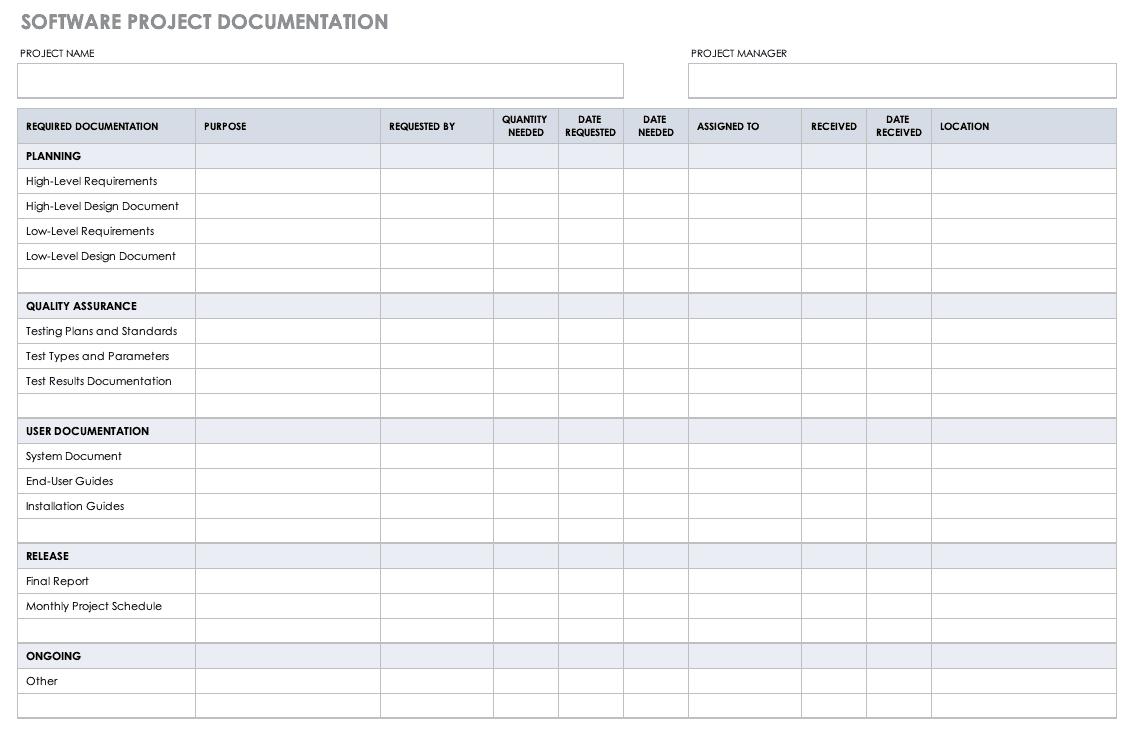Viewport: 1136px width, 744px height.
Task: Click the Project Name input field
Action: pyautogui.click(x=320, y=81)
